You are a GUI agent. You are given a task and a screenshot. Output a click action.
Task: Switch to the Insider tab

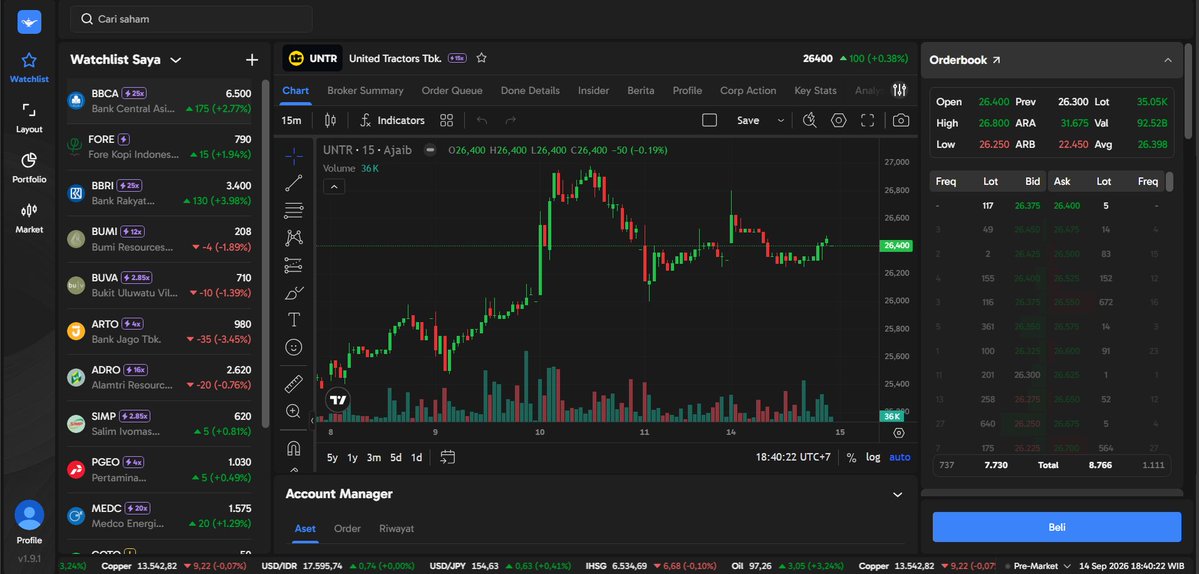(x=593, y=90)
